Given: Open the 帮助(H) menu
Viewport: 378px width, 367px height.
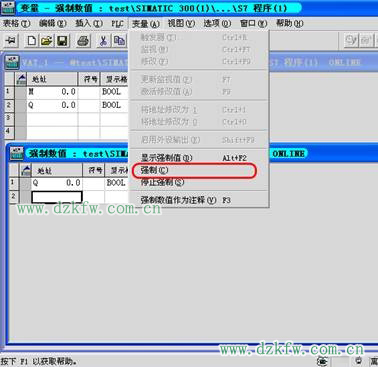Looking at the screenshot, I should click(x=290, y=23).
